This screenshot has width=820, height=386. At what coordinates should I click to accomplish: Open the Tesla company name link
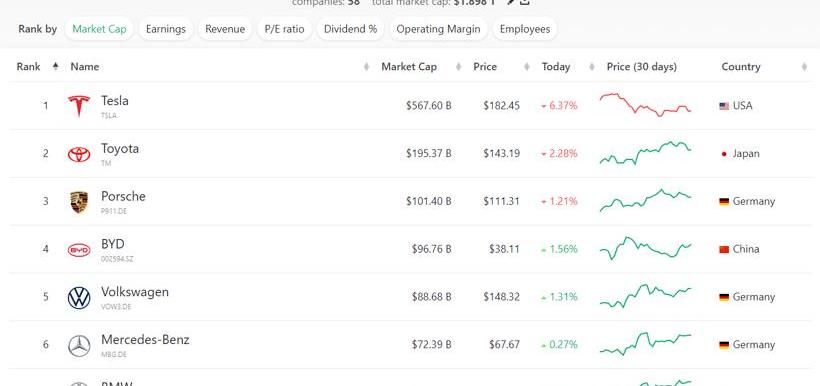click(x=115, y=100)
